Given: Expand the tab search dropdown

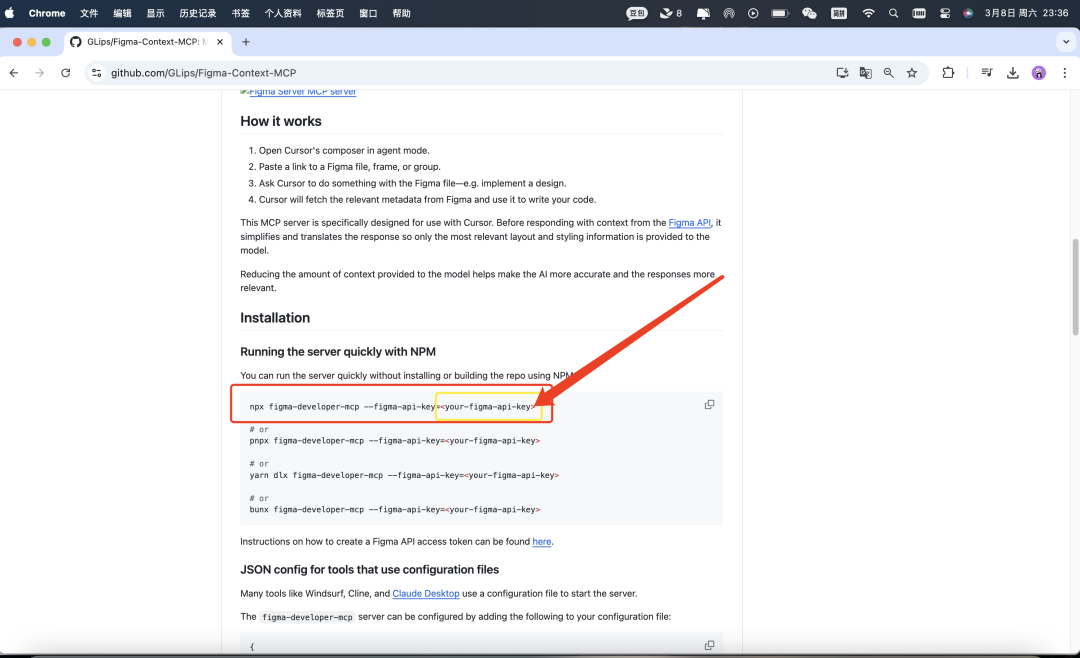Looking at the screenshot, I should 1064,42.
